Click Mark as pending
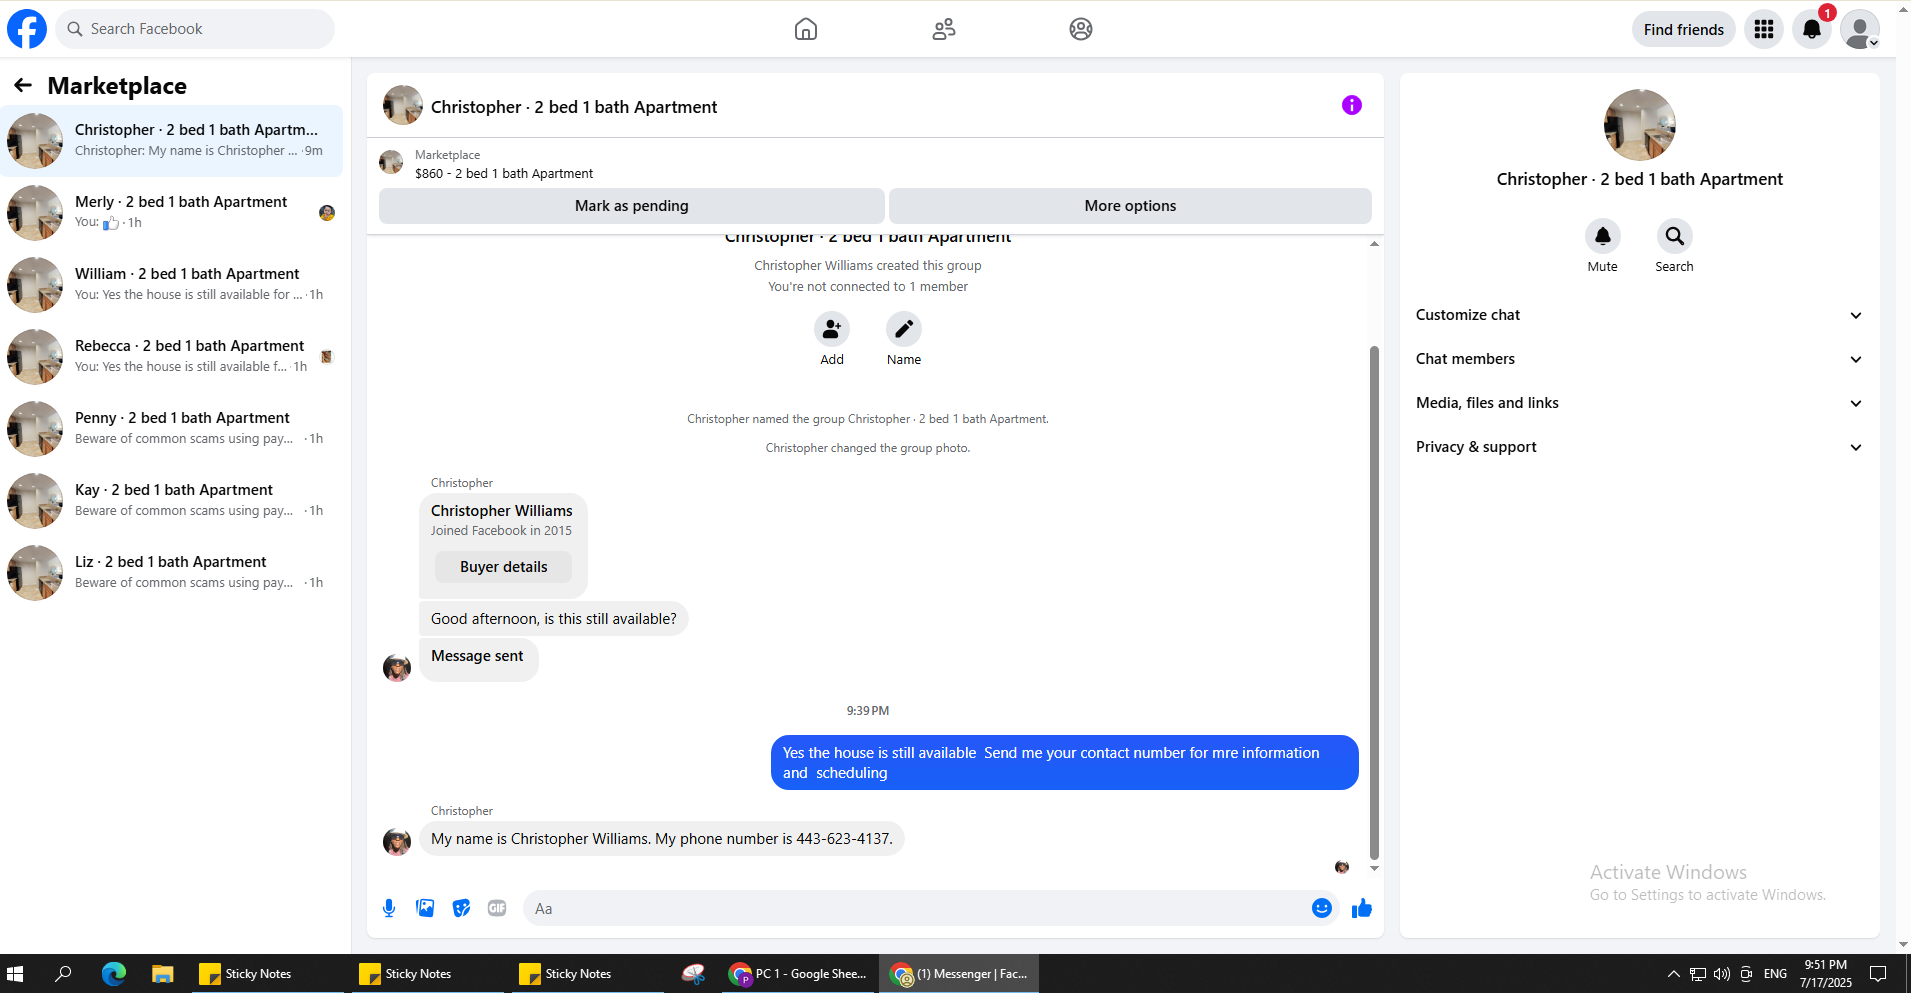 tap(632, 206)
